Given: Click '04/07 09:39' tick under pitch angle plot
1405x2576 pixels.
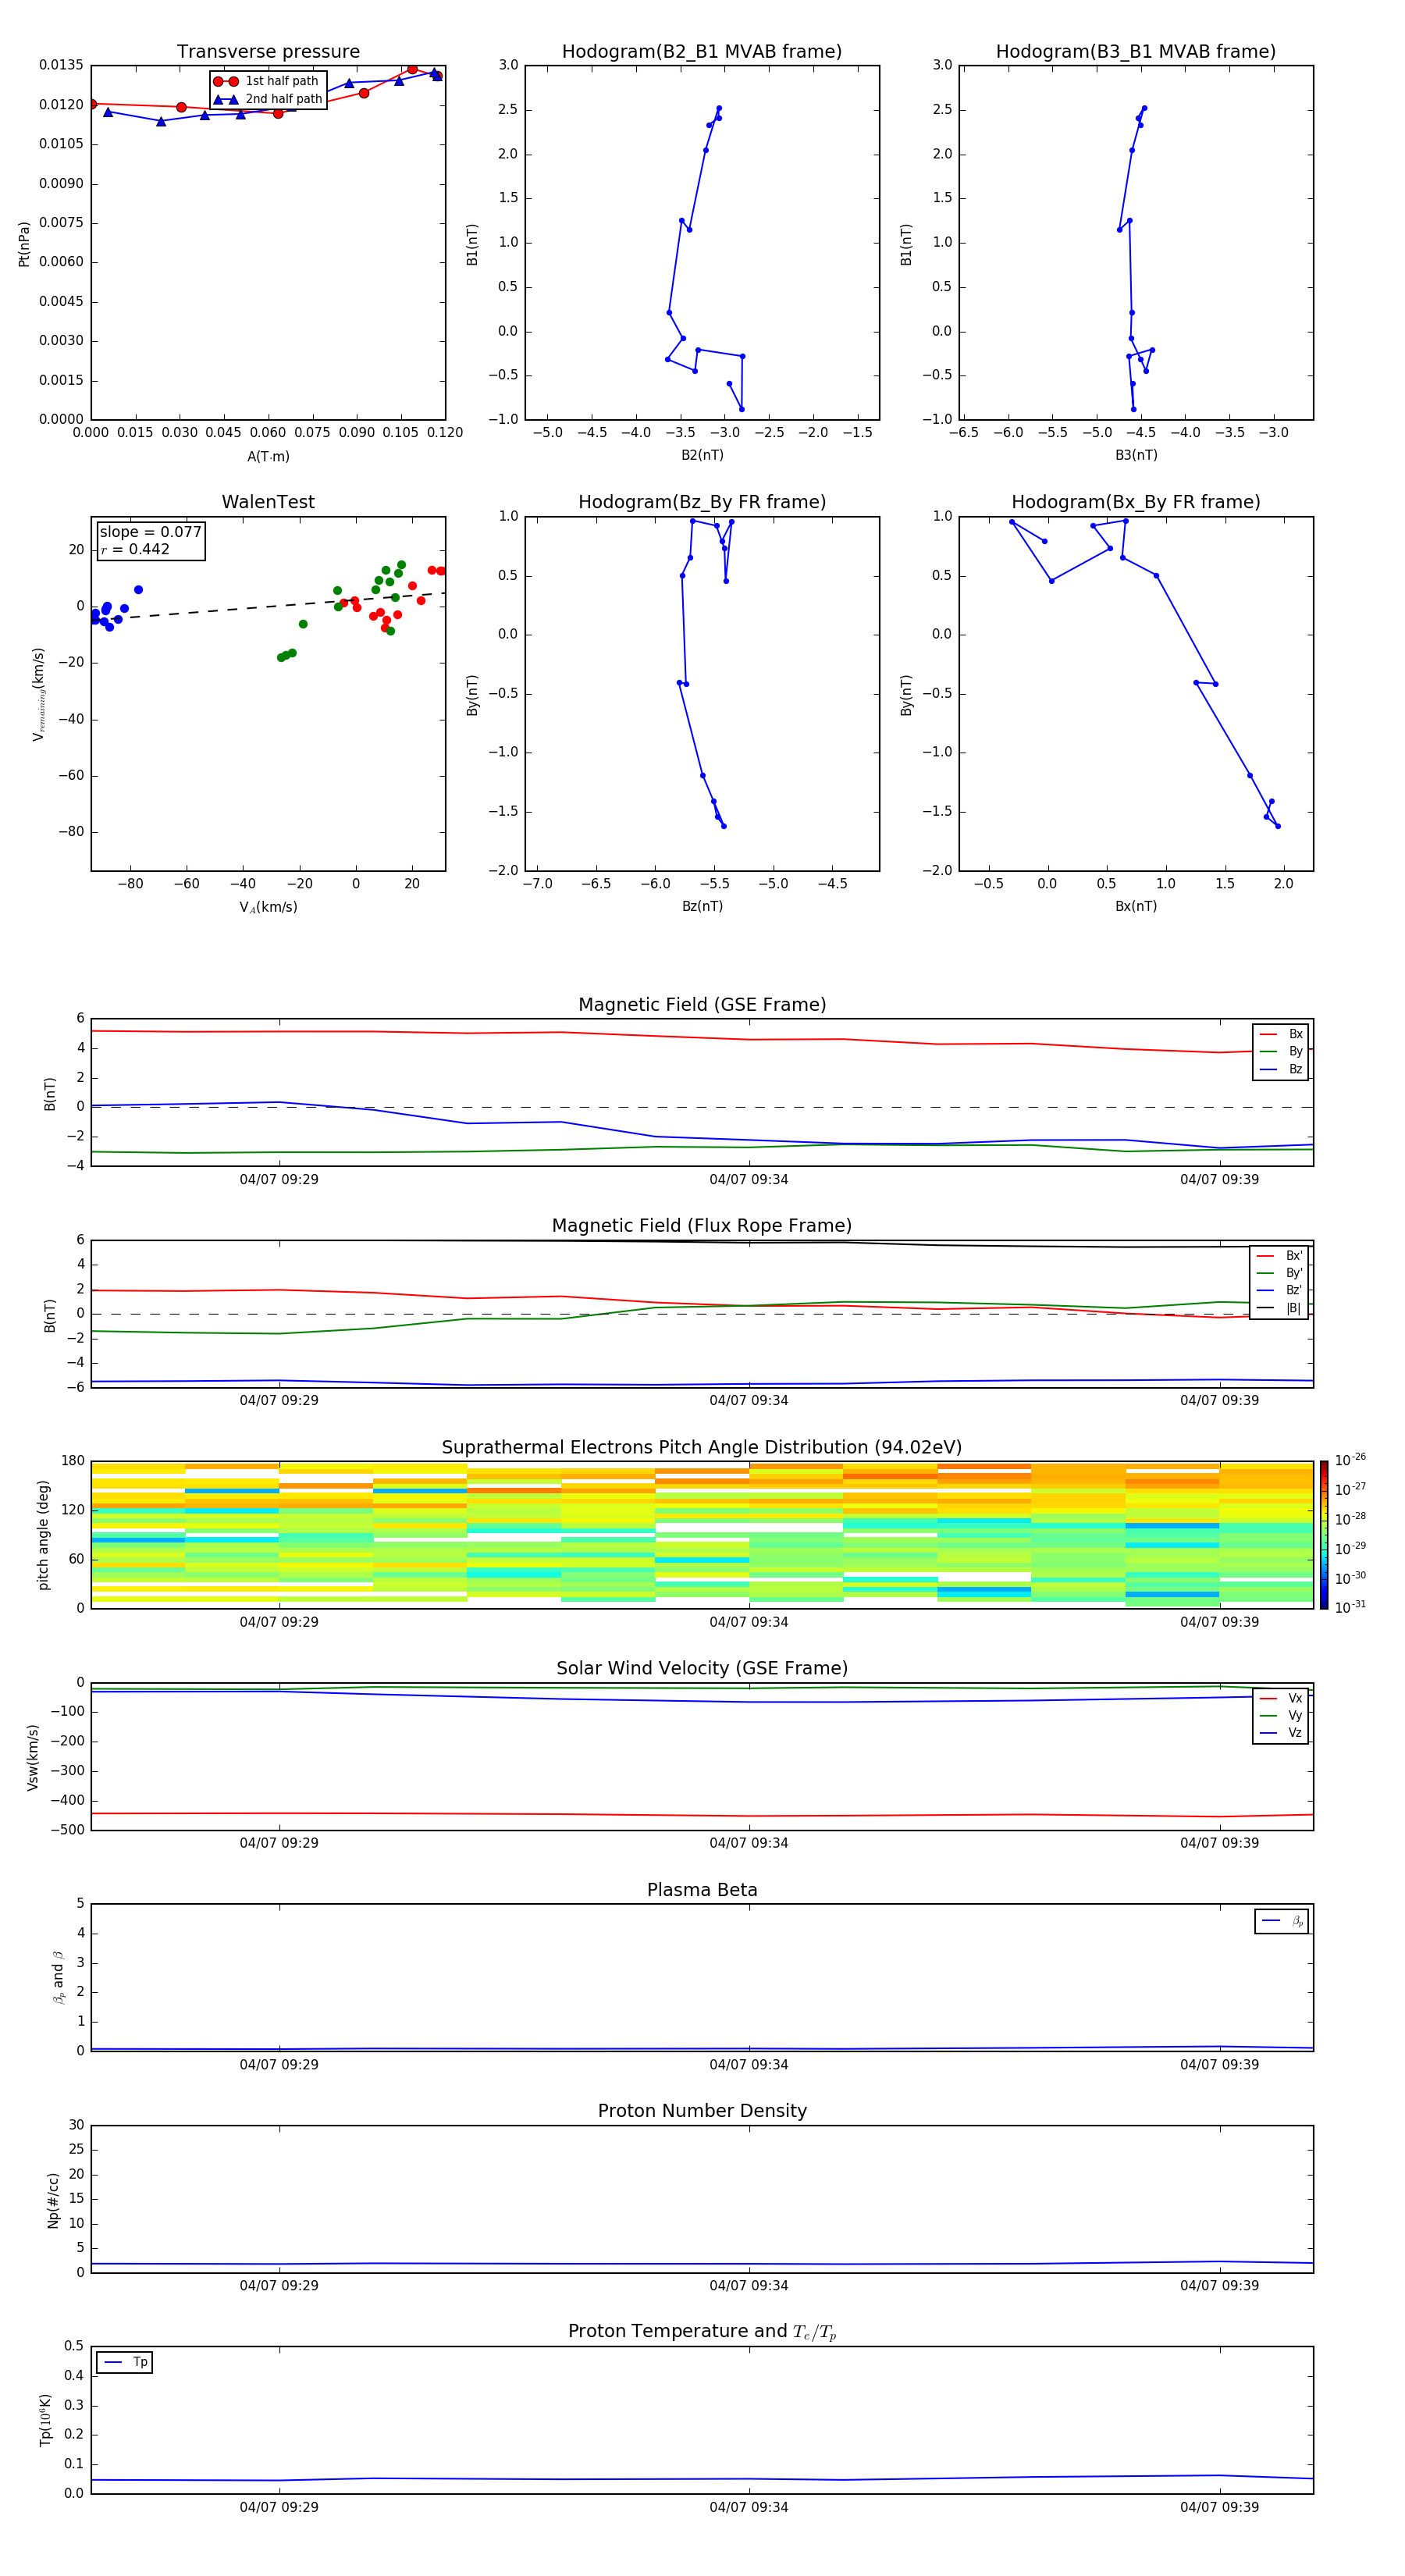Looking at the screenshot, I should 1219,1622.
